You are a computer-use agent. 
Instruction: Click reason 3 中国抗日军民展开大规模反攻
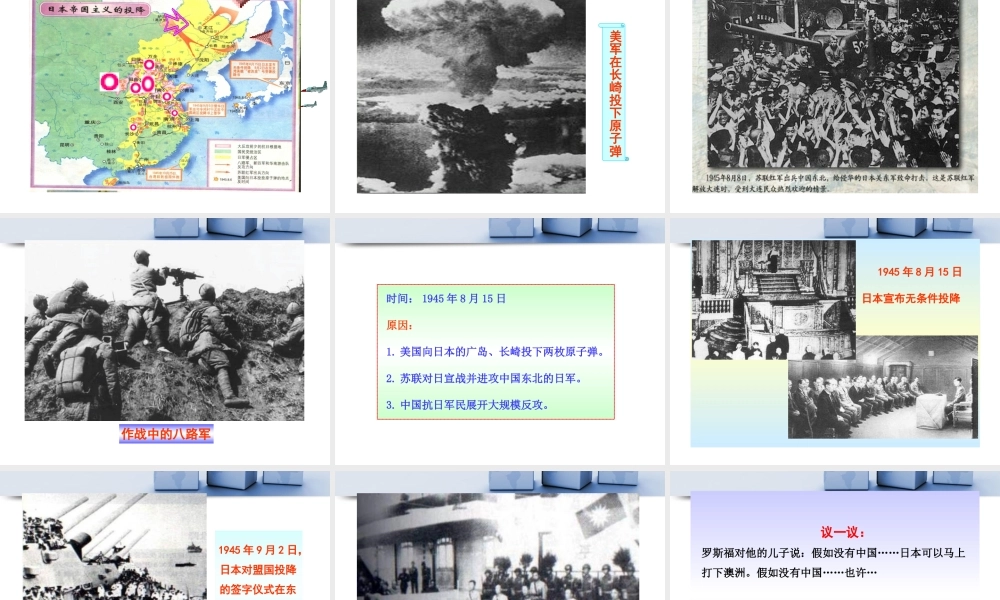[x=468, y=405]
